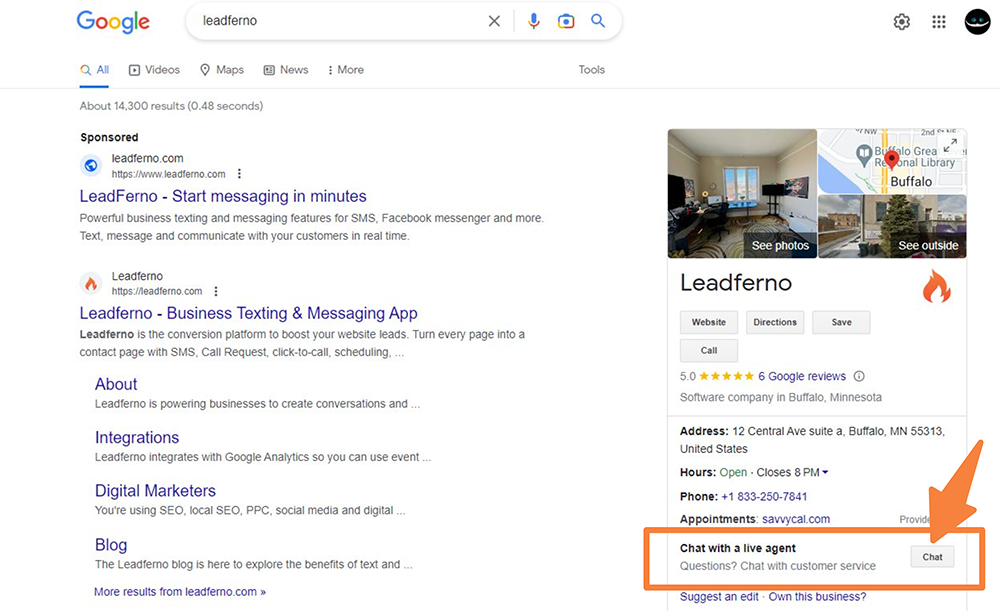Click the Leadferno flame logo in the knowledge panel

click(936, 286)
